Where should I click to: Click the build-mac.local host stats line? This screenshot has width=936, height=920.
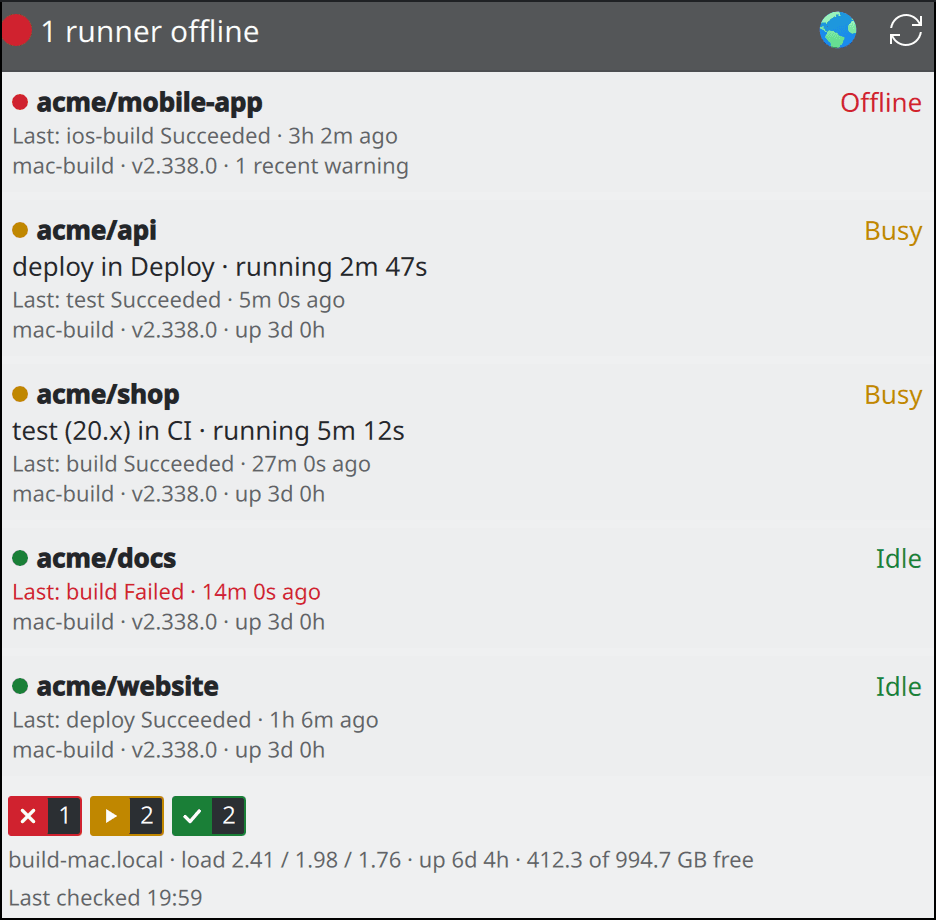381,860
